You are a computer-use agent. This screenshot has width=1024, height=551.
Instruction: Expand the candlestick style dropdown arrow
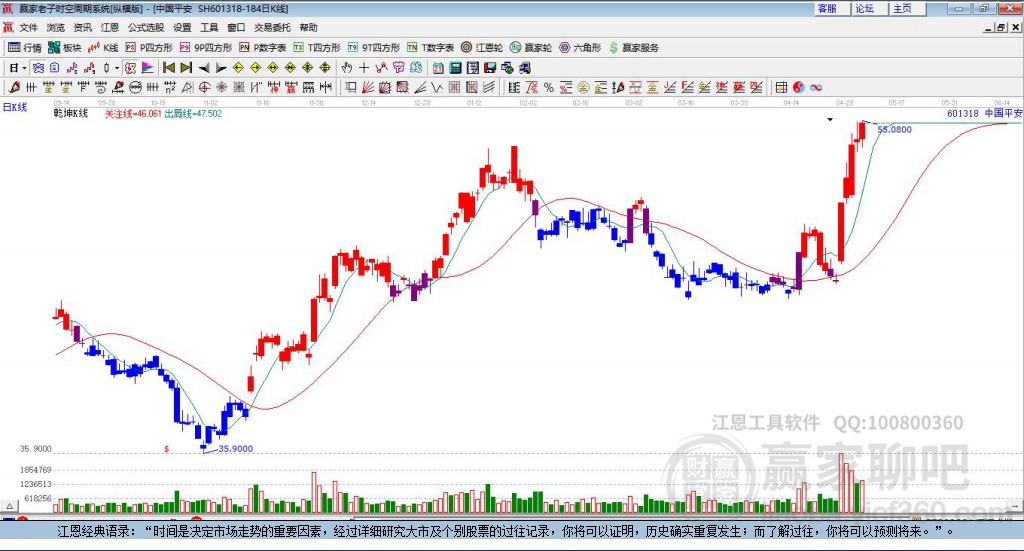pyautogui.click(x=117, y=68)
